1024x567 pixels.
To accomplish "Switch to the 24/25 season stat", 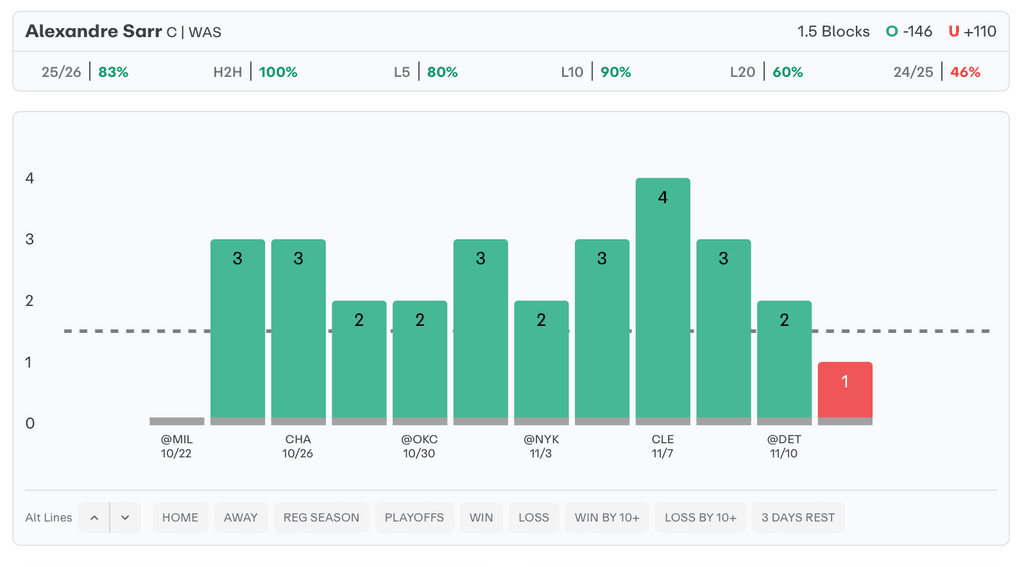I will coord(937,72).
